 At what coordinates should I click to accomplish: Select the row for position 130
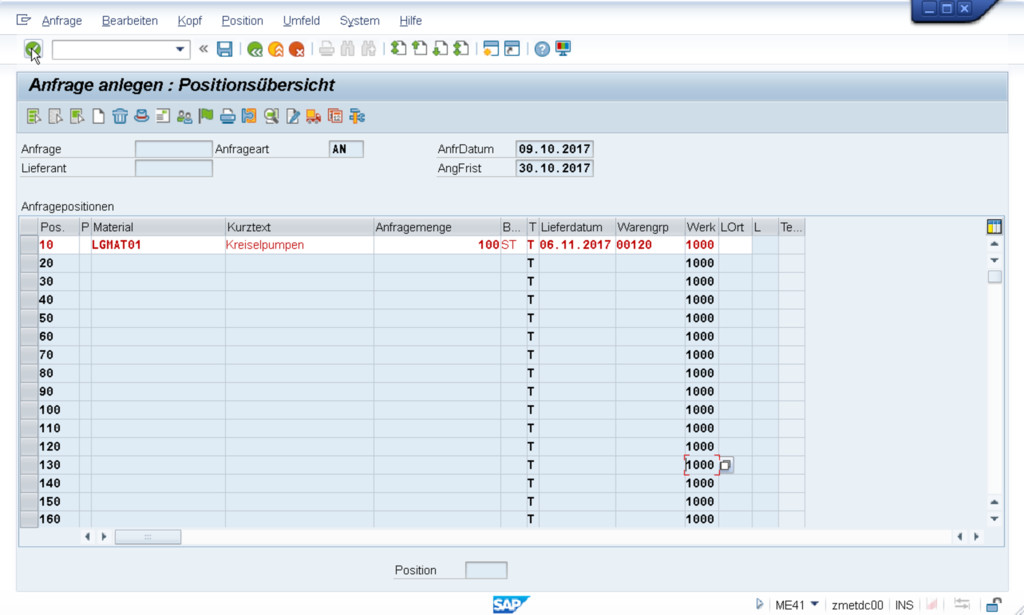point(29,465)
